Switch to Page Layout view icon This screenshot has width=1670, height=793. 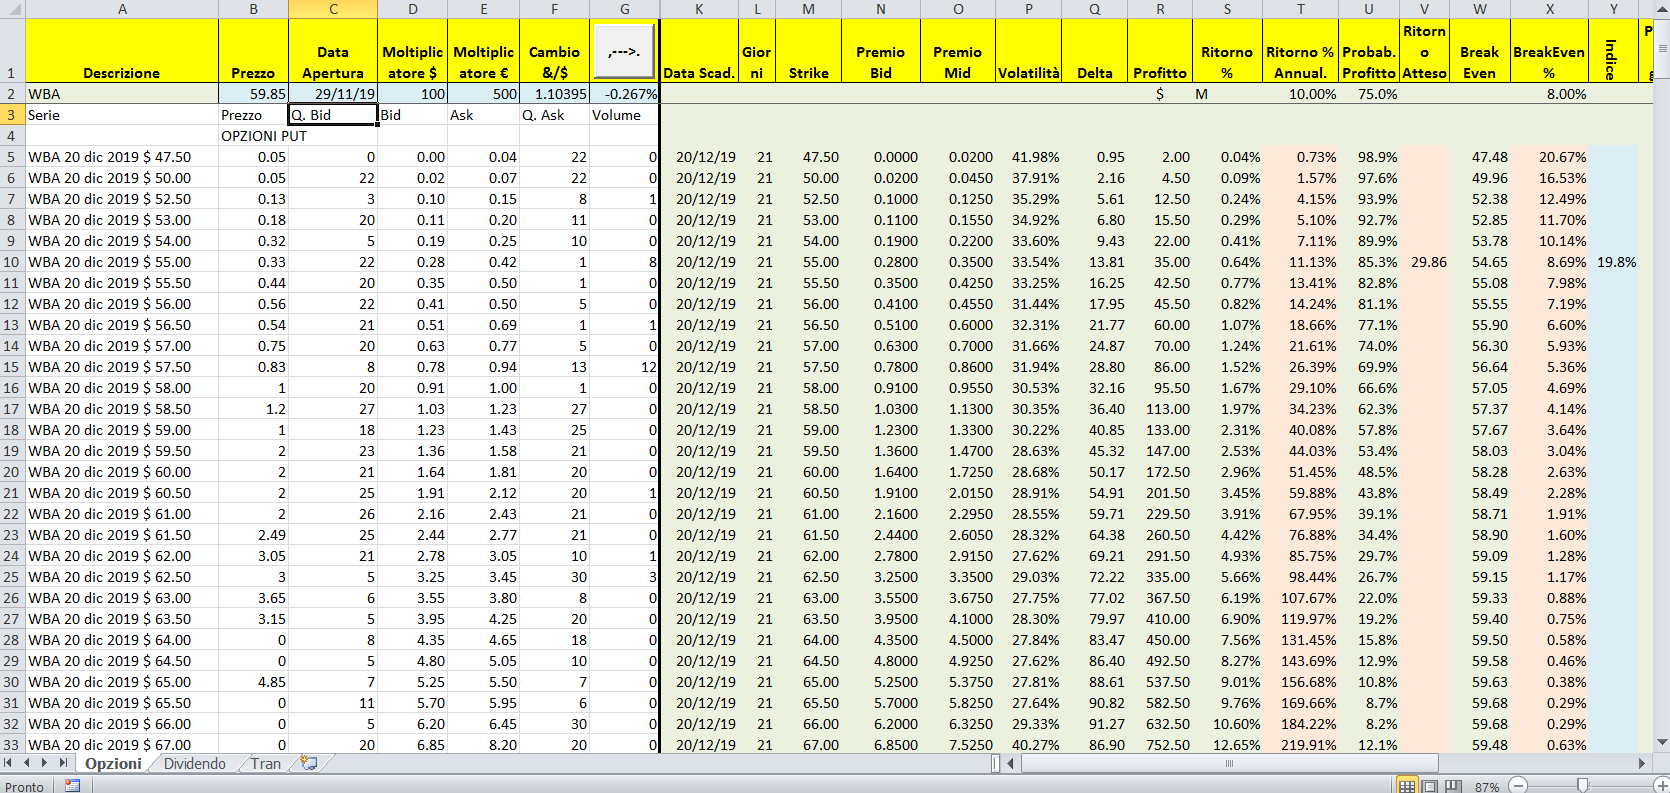click(x=1430, y=786)
